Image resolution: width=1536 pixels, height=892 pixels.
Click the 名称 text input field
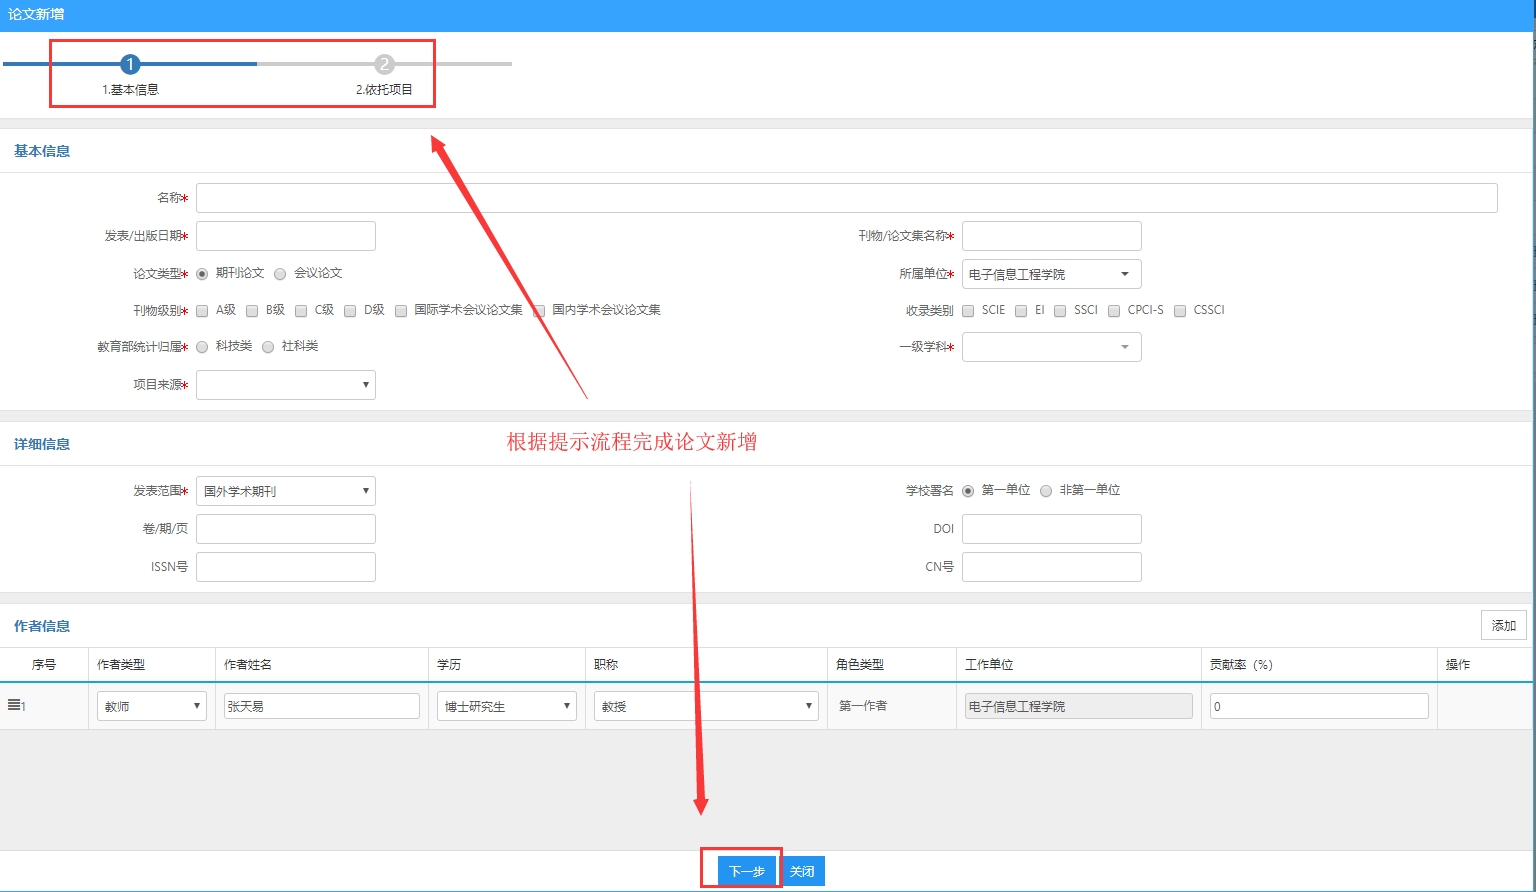pos(846,198)
